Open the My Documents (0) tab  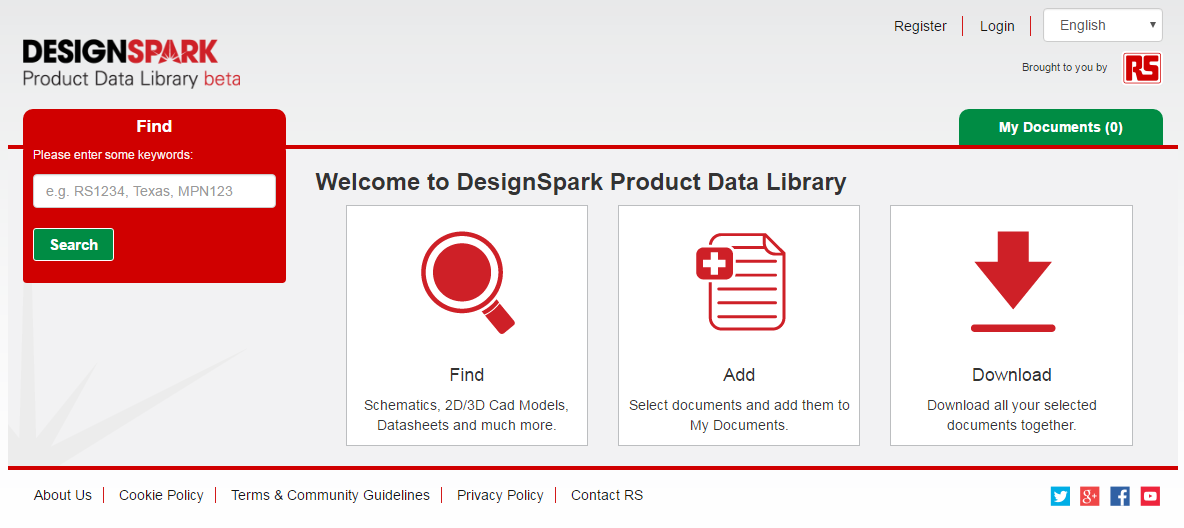pos(1060,127)
